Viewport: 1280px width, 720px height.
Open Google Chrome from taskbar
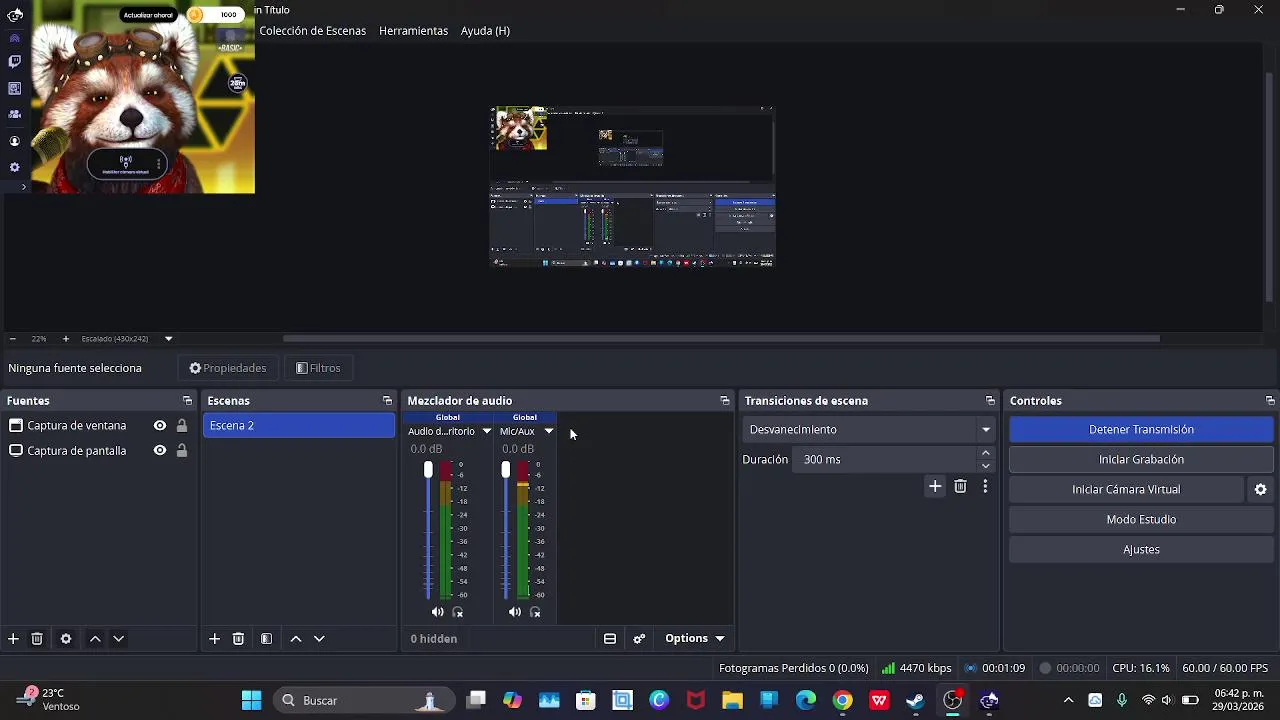click(x=842, y=701)
